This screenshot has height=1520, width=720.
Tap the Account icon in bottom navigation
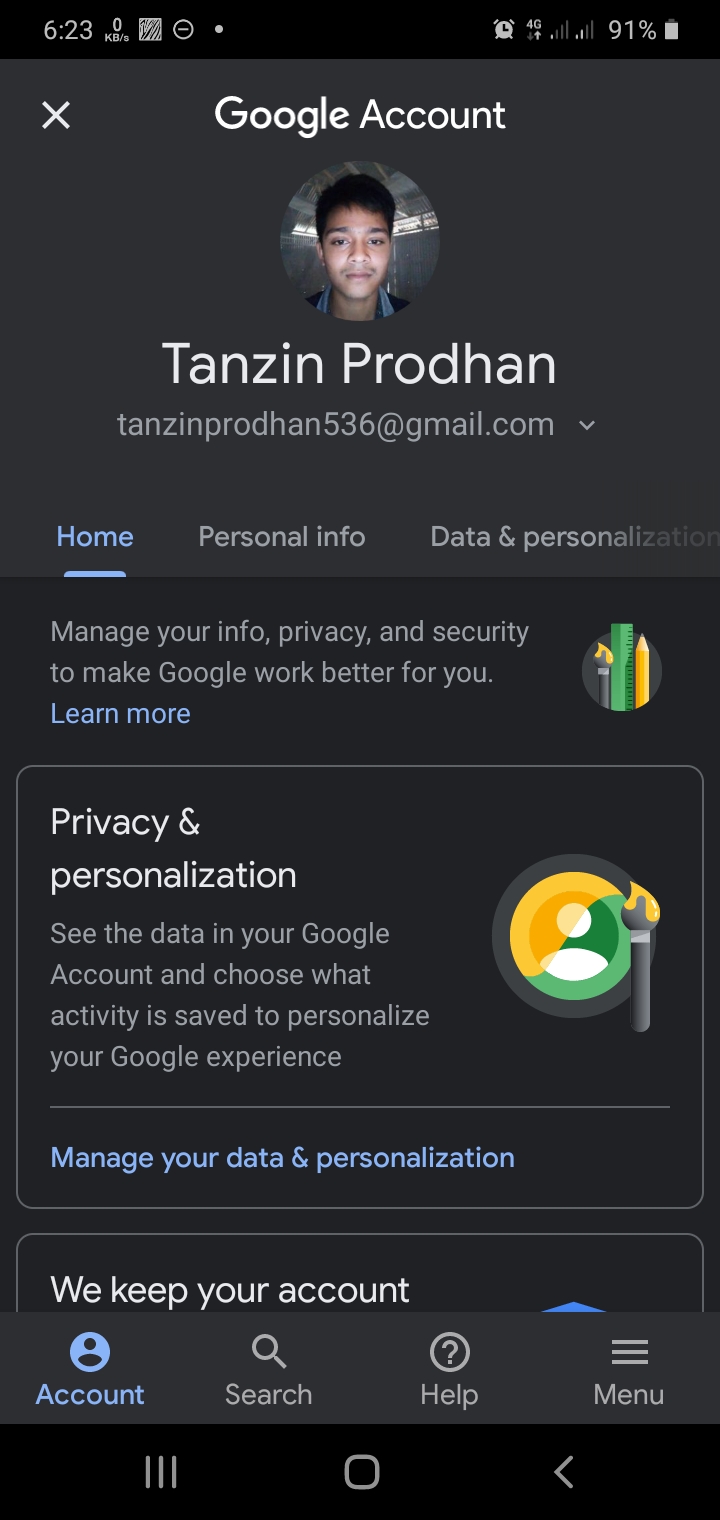[90, 1353]
